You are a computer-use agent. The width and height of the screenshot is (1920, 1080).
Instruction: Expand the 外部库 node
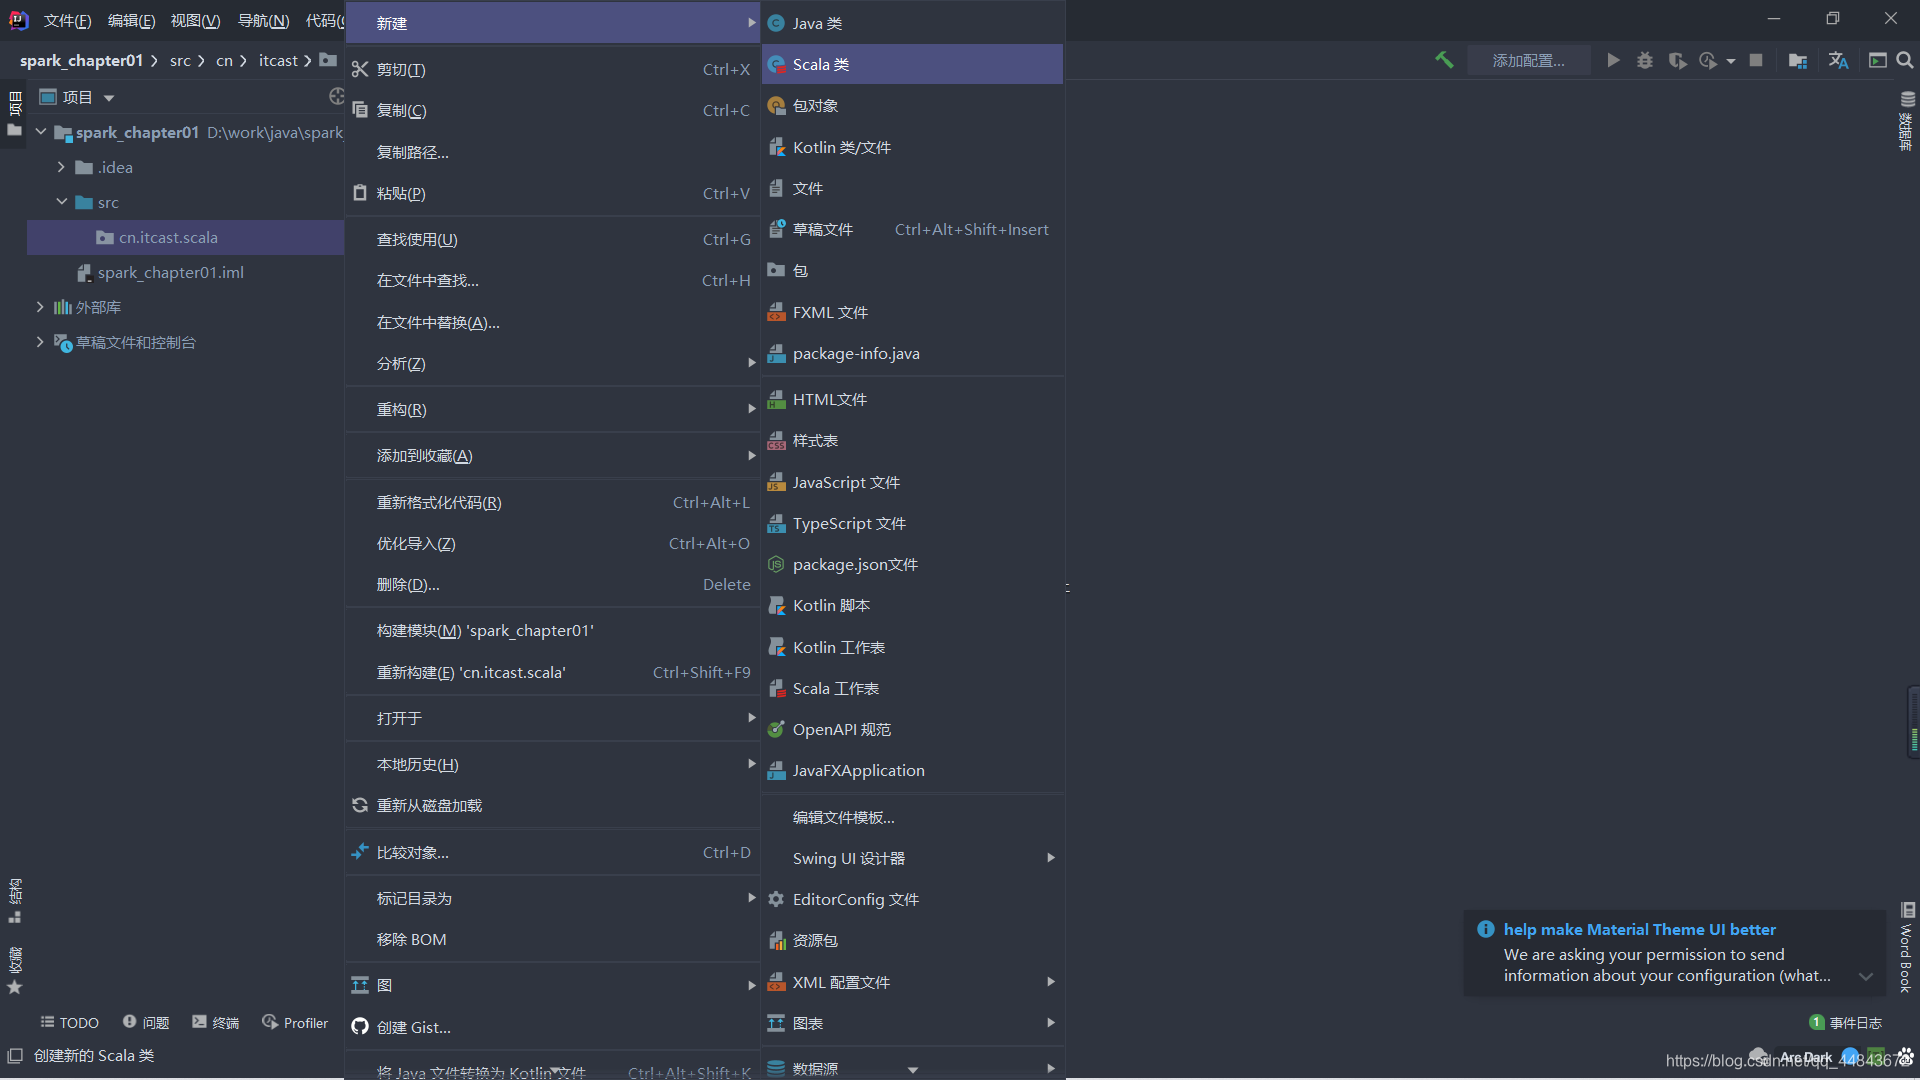click(40, 307)
